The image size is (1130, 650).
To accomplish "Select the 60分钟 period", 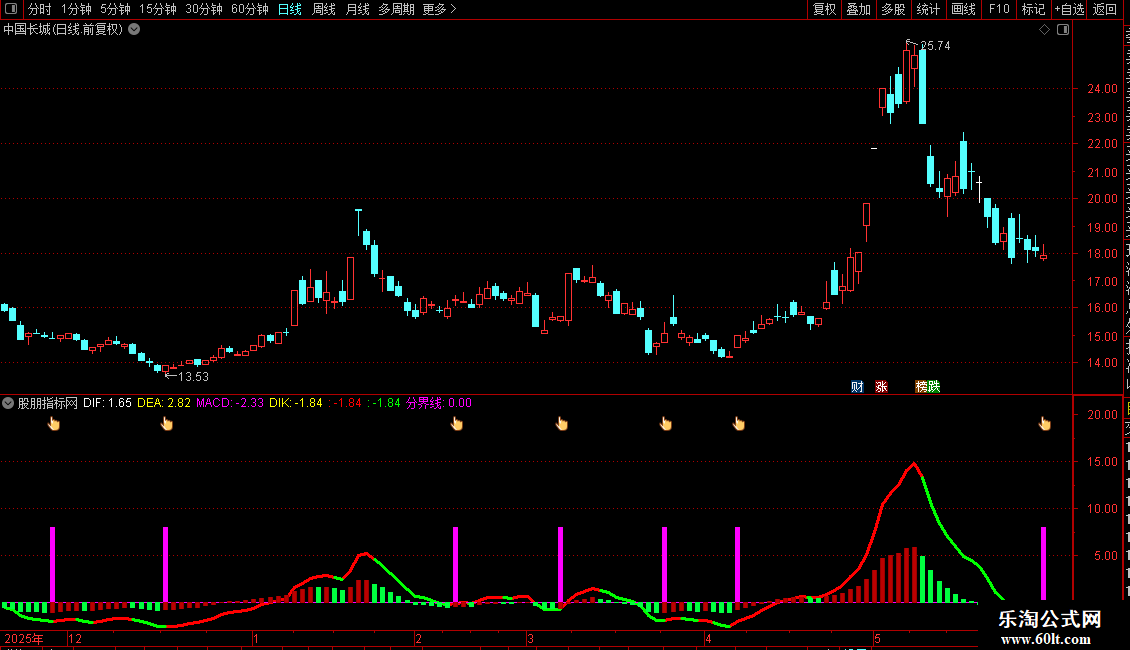I will tap(249, 9).
